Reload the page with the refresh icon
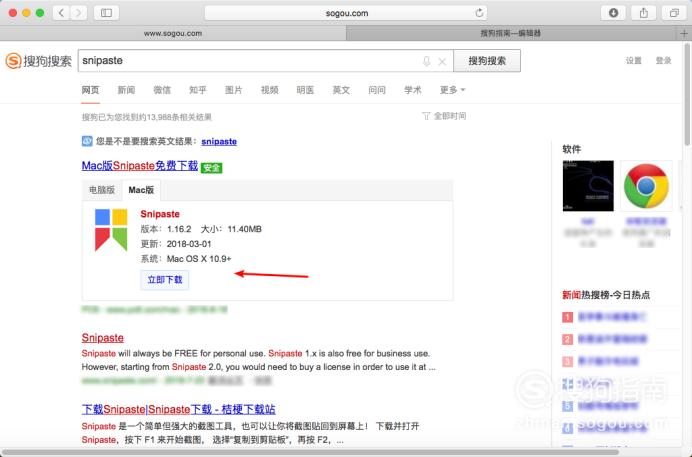The image size is (692, 457). pos(479,13)
